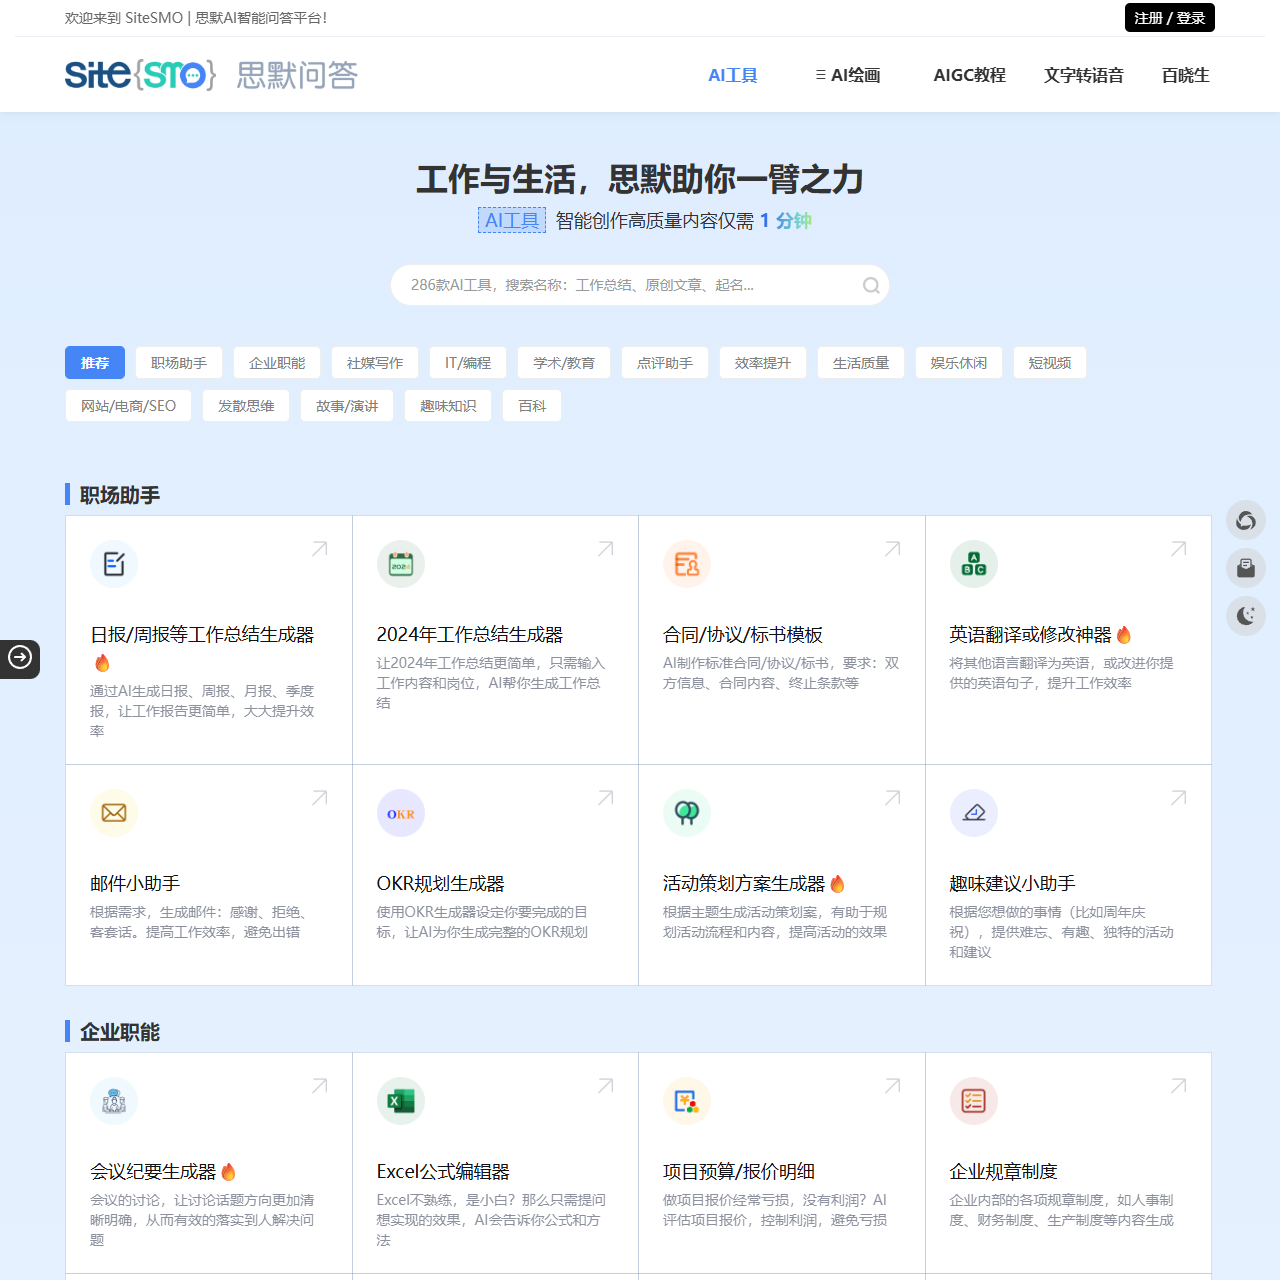Click the 注册 / 登录 button
The height and width of the screenshot is (1280, 1280).
click(1169, 17)
